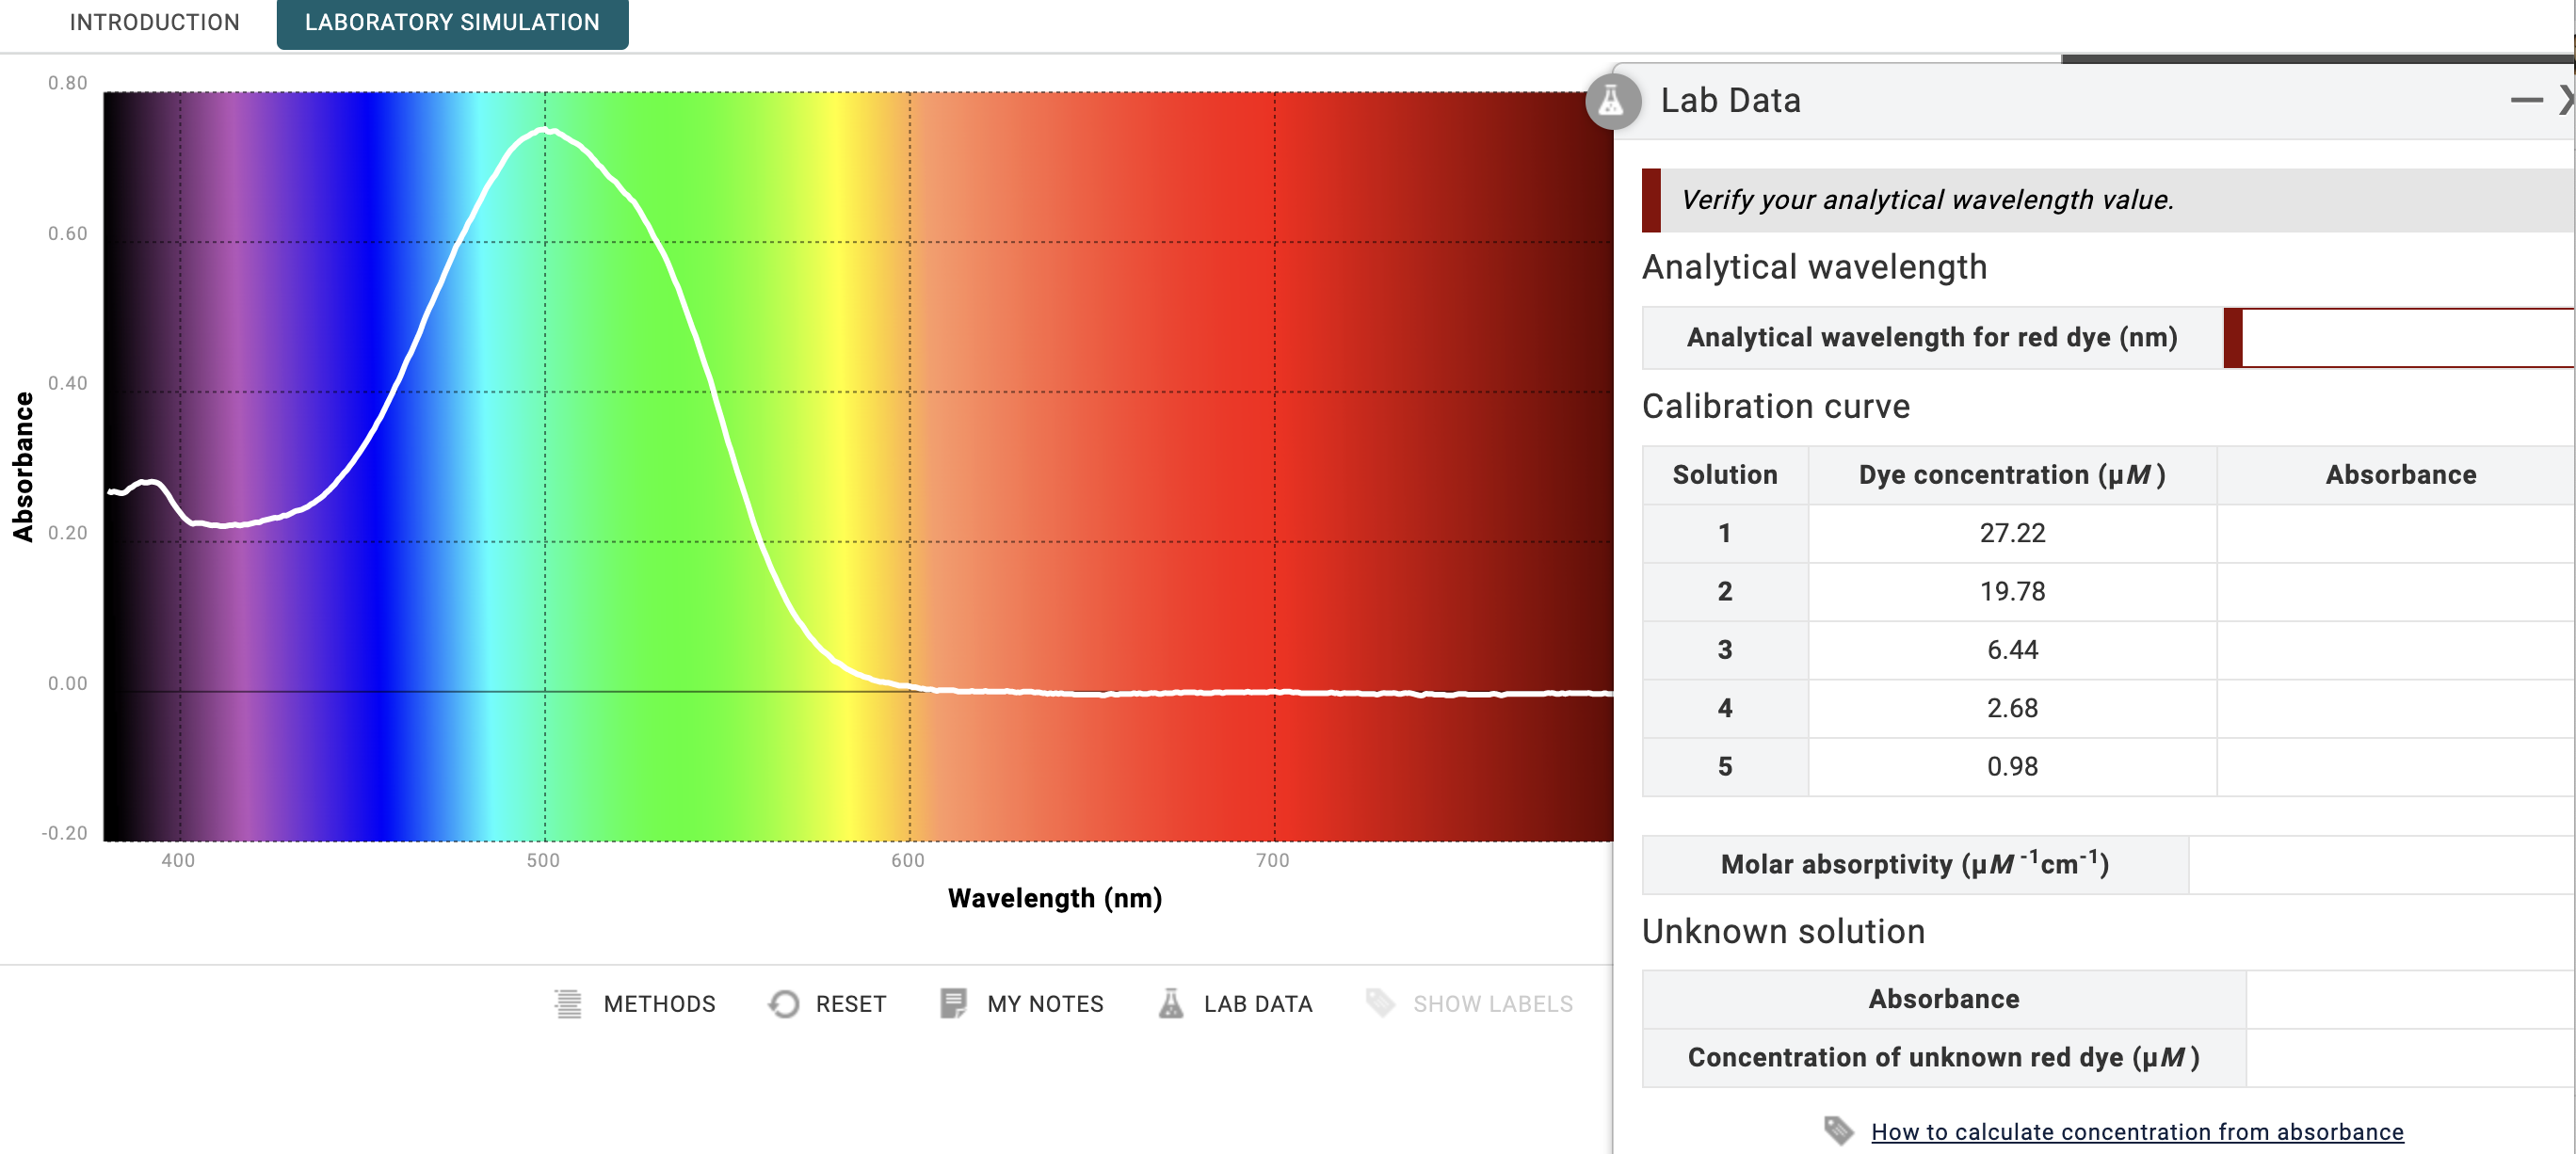The image size is (2576, 1154).
Task: Close the Lab Data panel with the arrow icon
Action: point(2565,99)
